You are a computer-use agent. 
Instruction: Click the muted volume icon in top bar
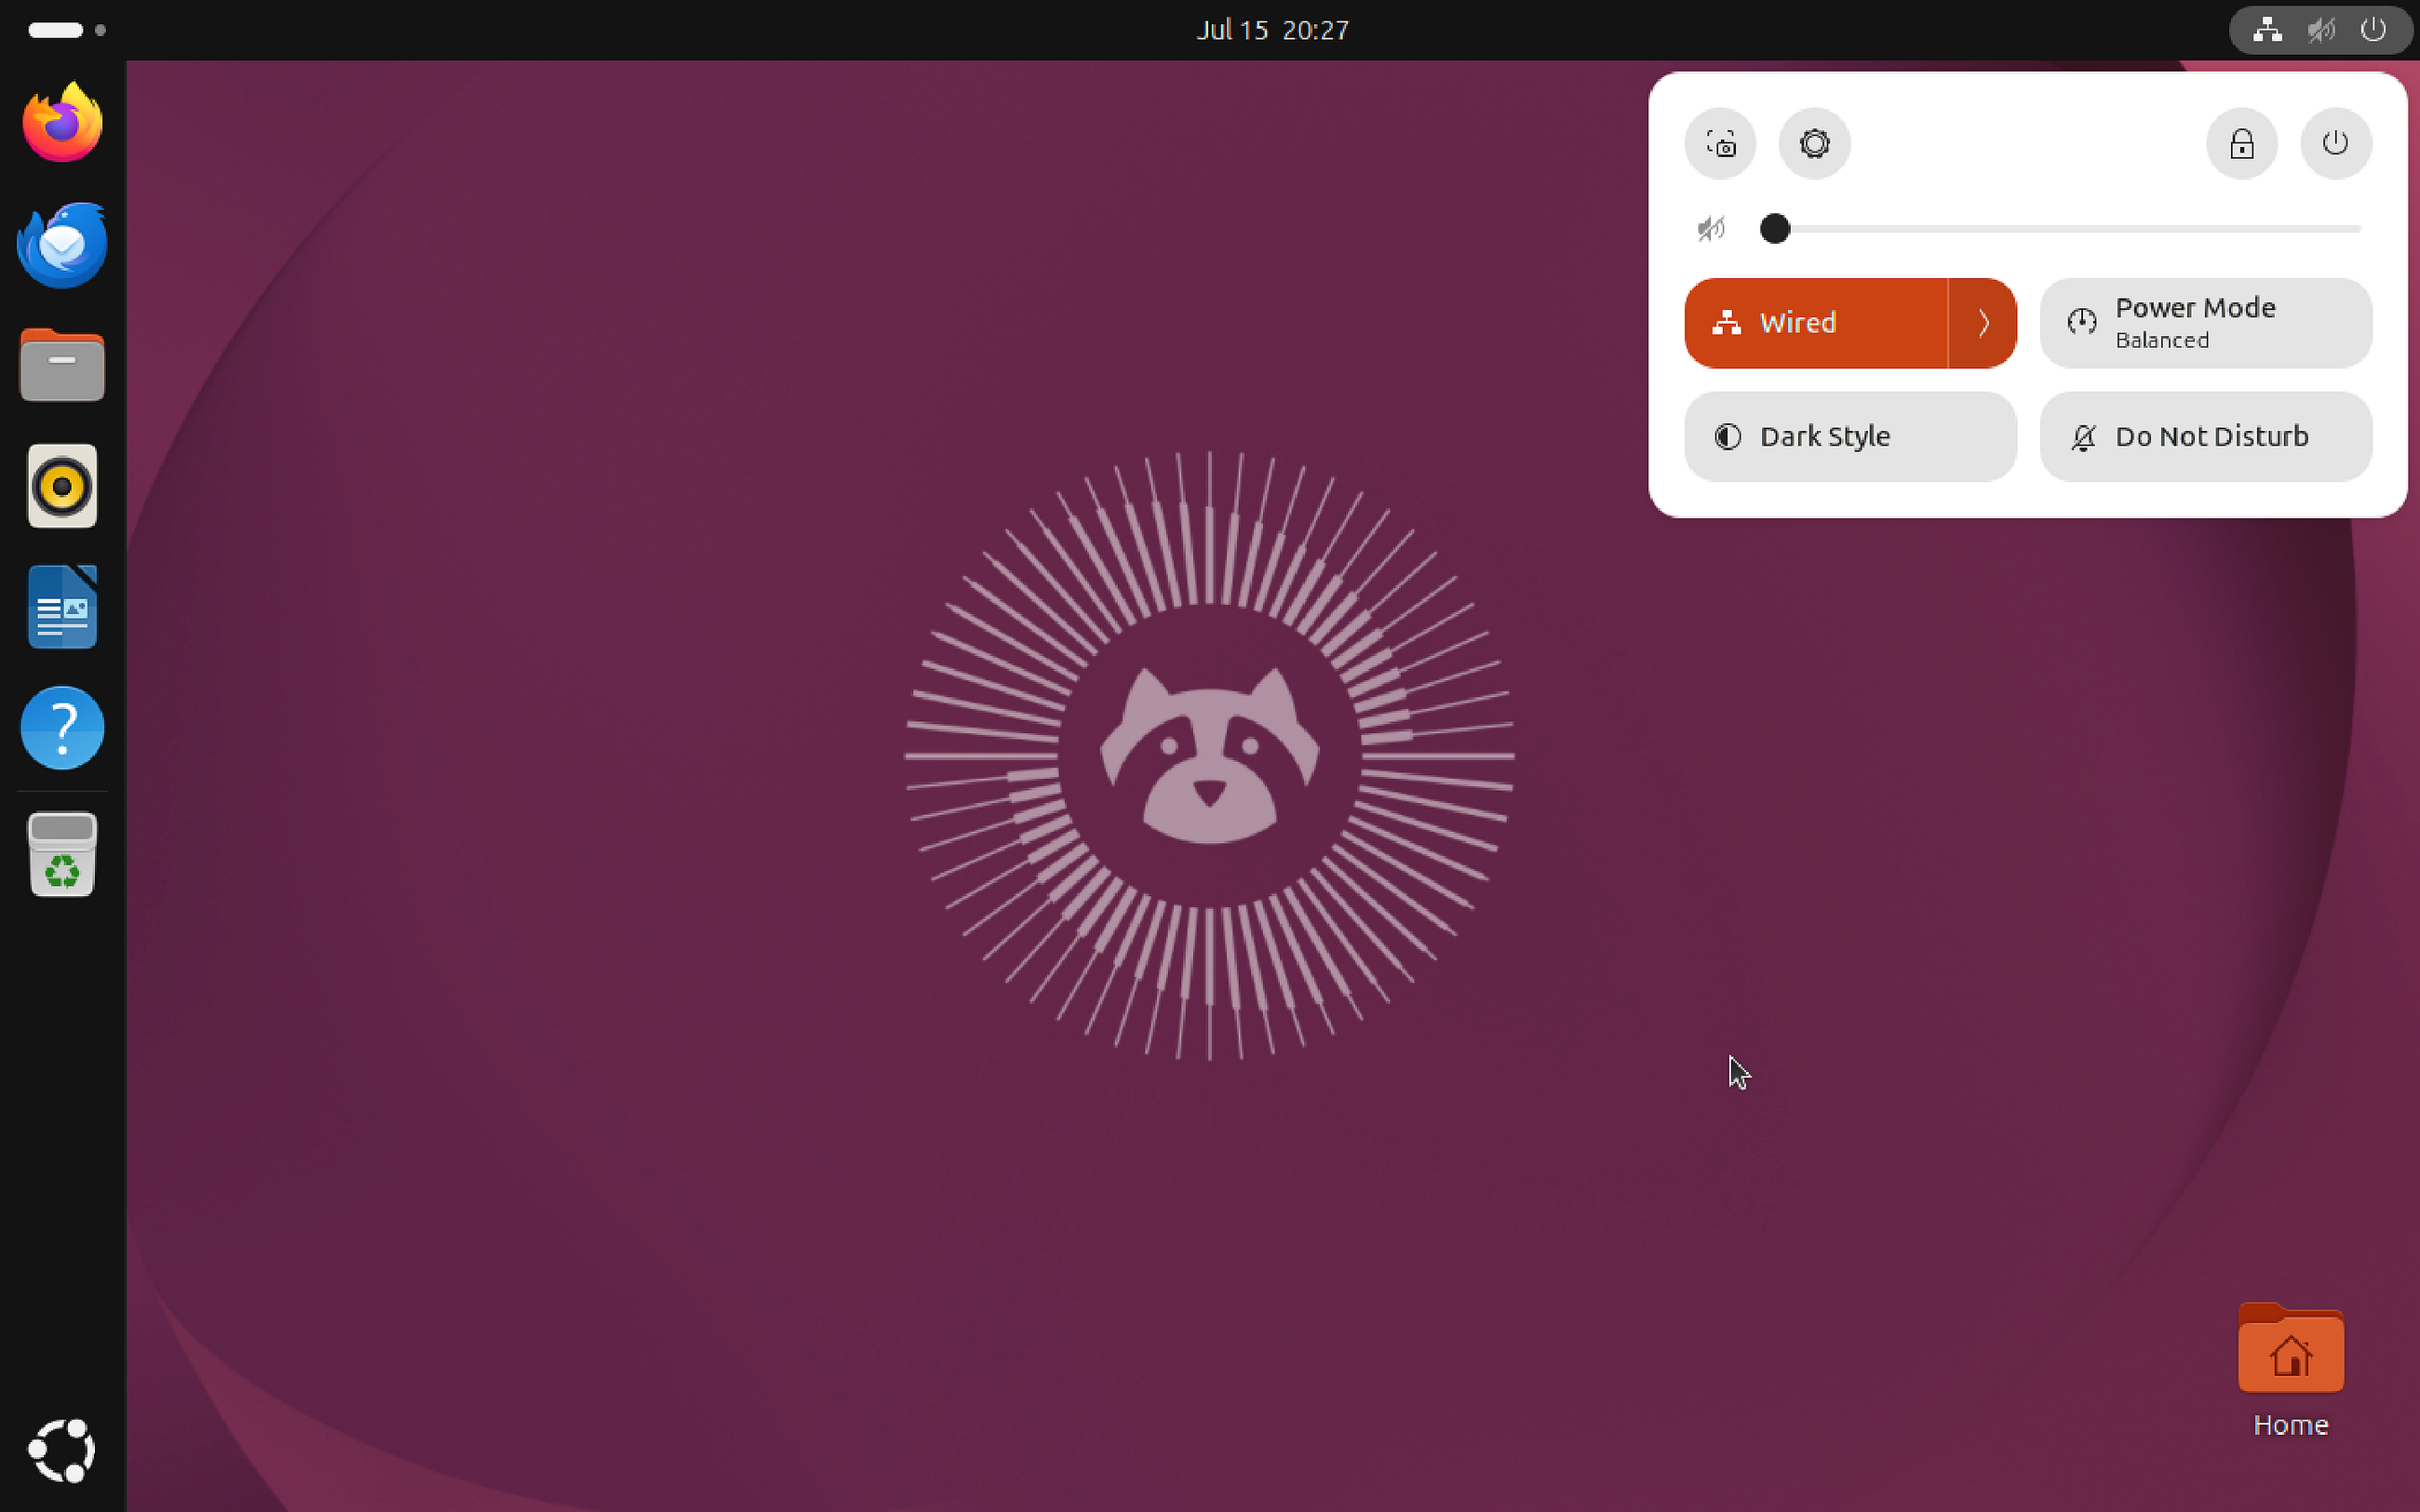[2321, 30]
